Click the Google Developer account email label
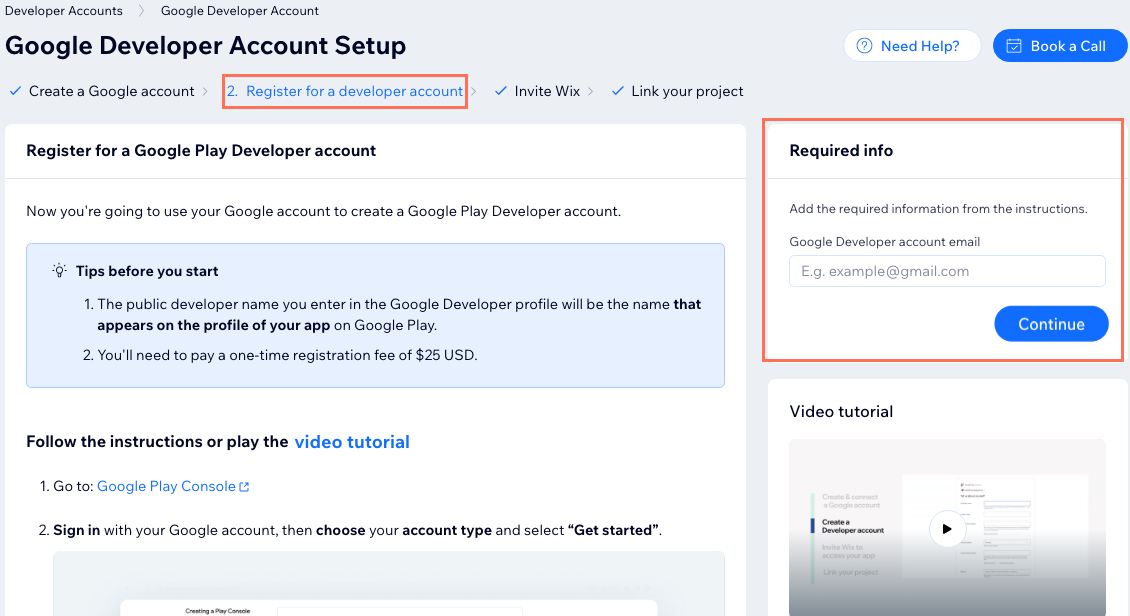The width and height of the screenshot is (1130, 616). [884, 241]
